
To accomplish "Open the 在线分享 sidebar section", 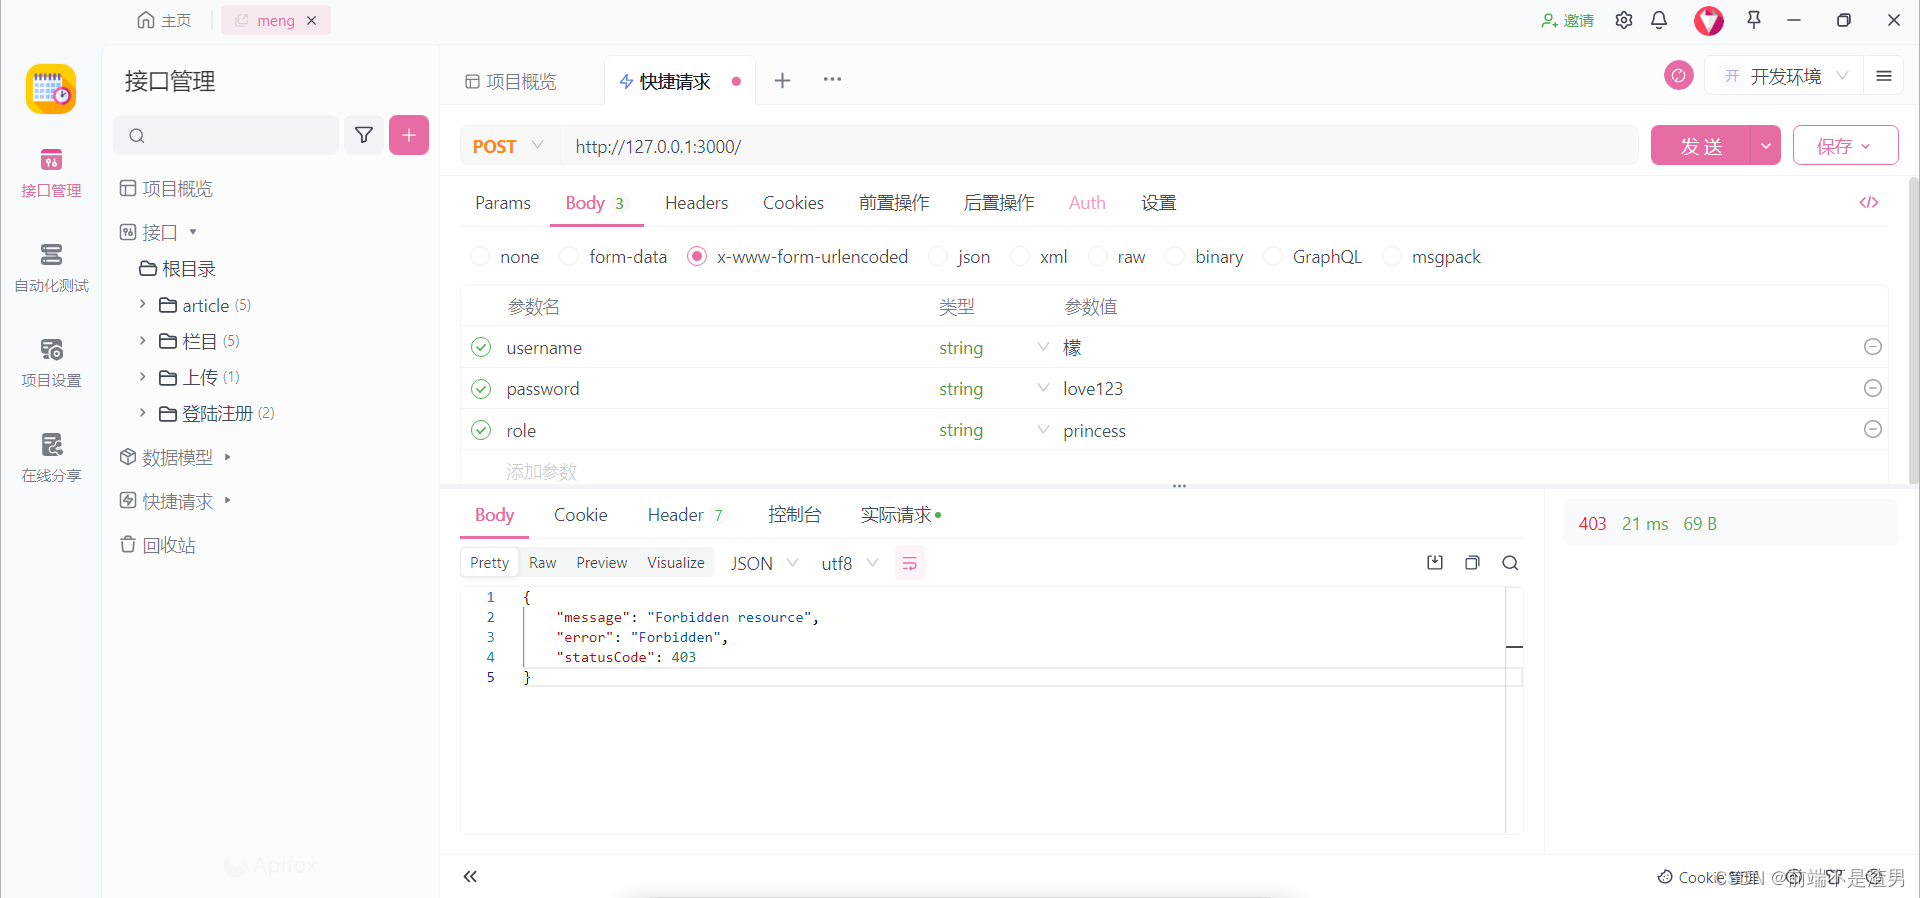I will tap(51, 458).
